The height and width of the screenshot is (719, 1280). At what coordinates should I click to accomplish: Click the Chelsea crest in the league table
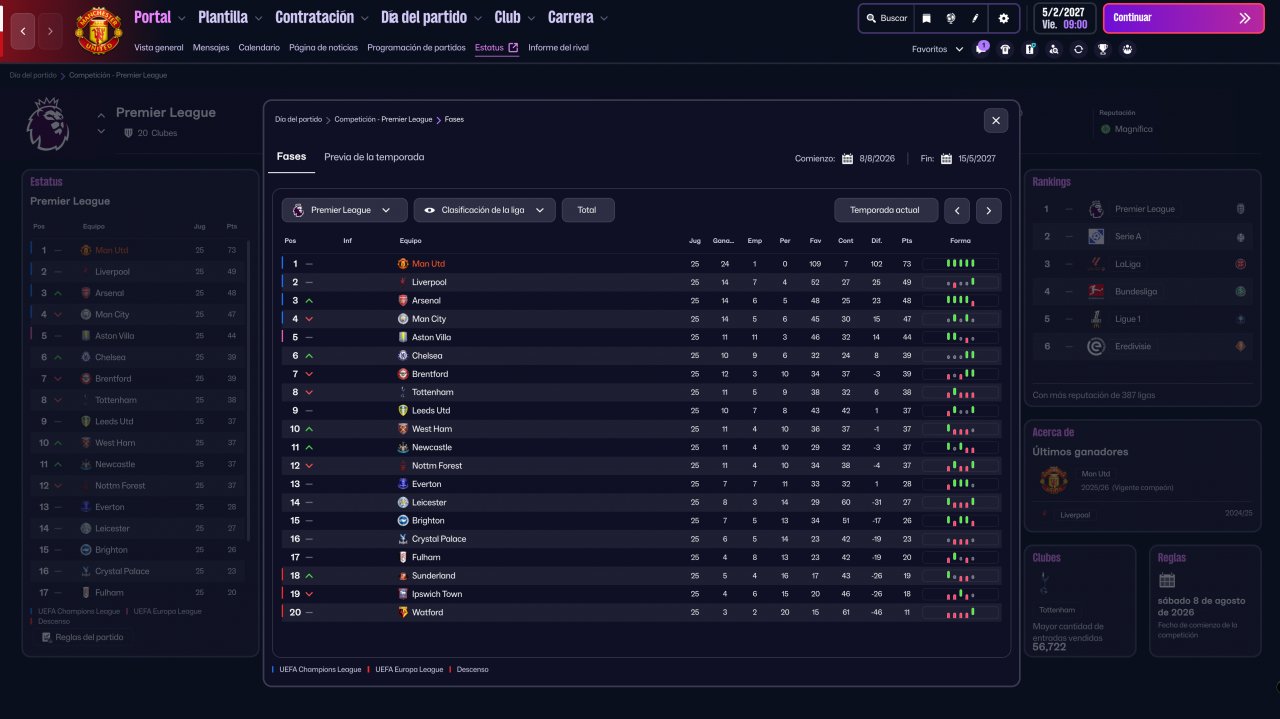point(403,355)
